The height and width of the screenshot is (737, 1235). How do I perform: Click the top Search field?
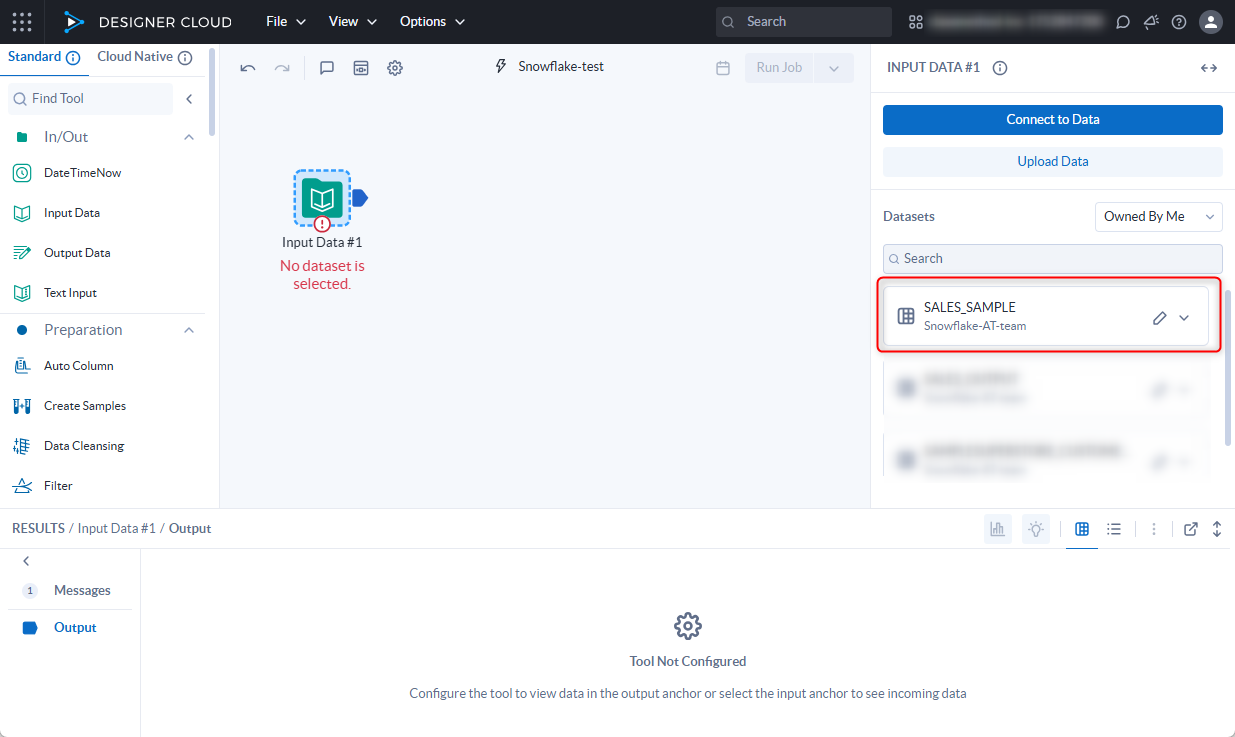pyautogui.click(x=803, y=21)
